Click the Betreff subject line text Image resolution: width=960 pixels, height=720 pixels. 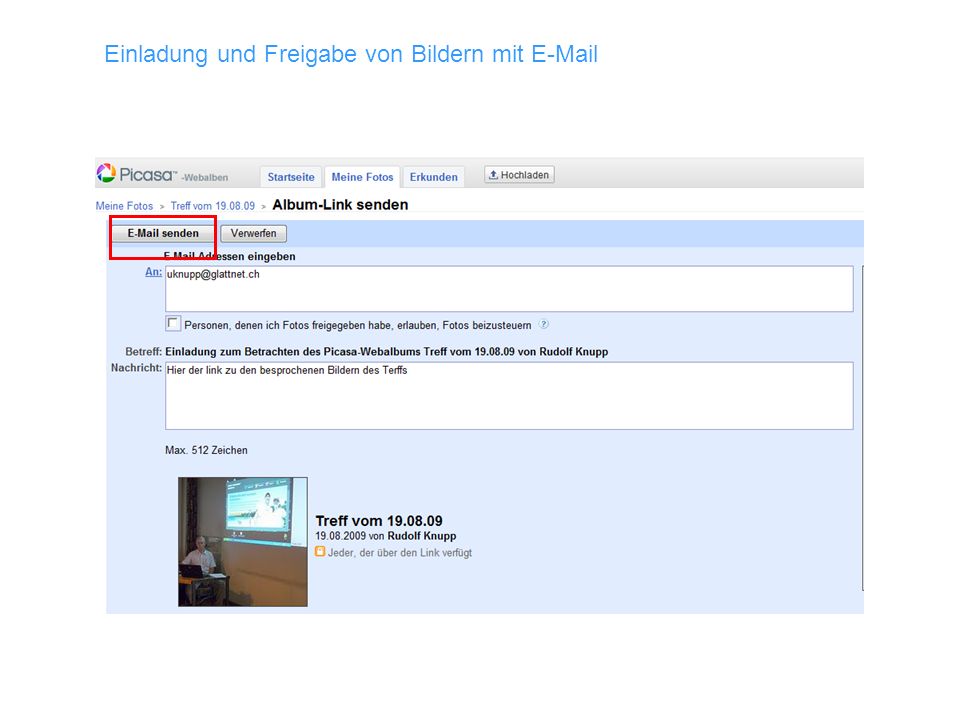[x=386, y=352]
